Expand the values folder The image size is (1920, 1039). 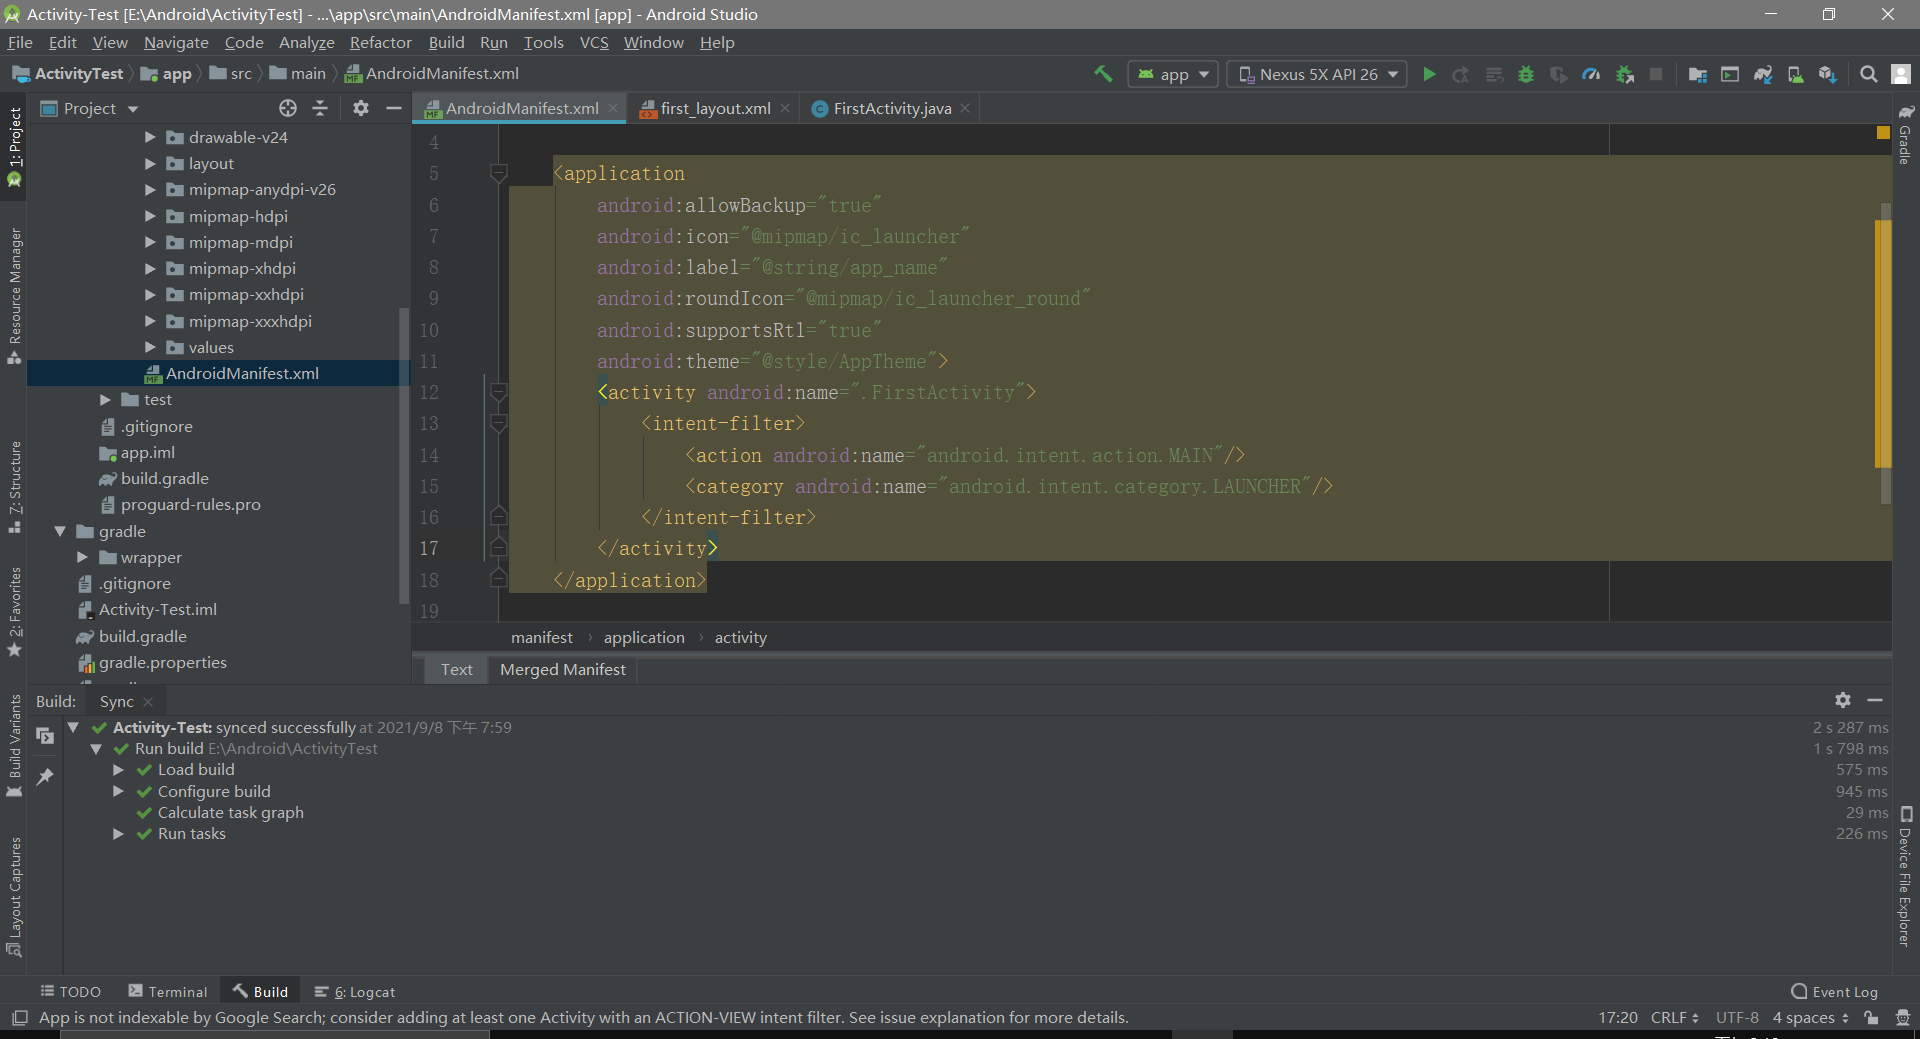(150, 347)
